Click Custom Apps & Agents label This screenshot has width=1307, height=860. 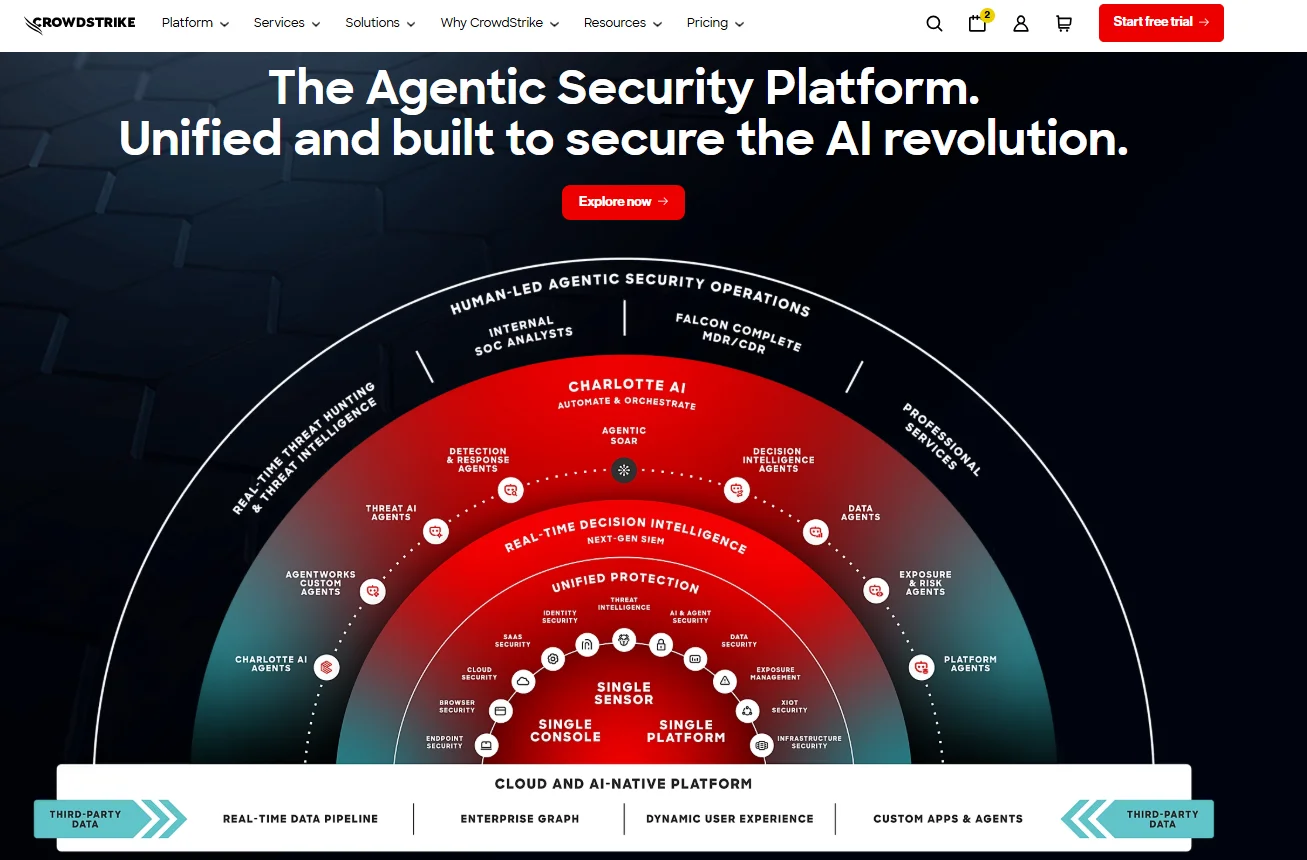pyautogui.click(x=948, y=819)
